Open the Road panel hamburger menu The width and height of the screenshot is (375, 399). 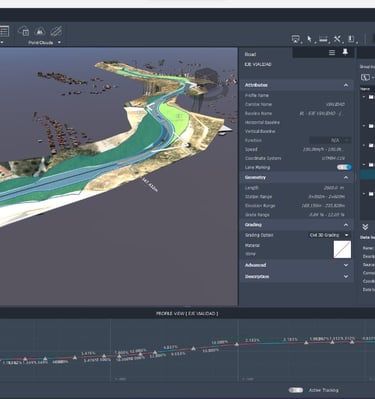tap(332, 53)
